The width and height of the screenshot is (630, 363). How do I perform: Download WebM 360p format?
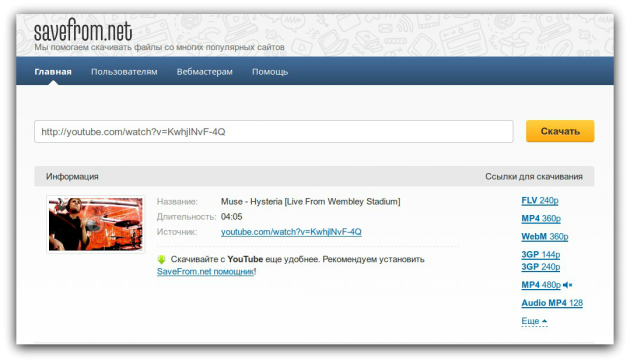(544, 237)
